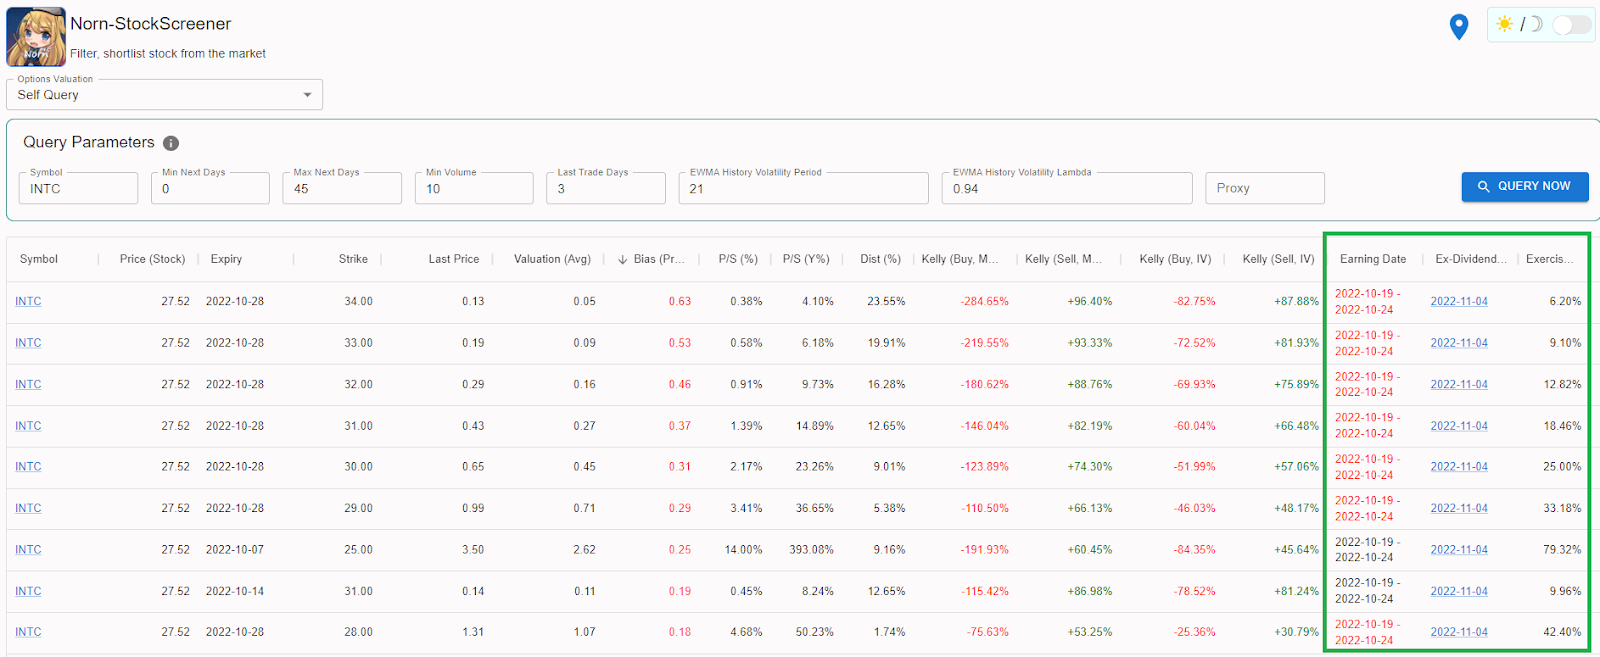Click the -284.65% Kelly buy value
The width and height of the screenshot is (1600, 657).
tap(984, 301)
